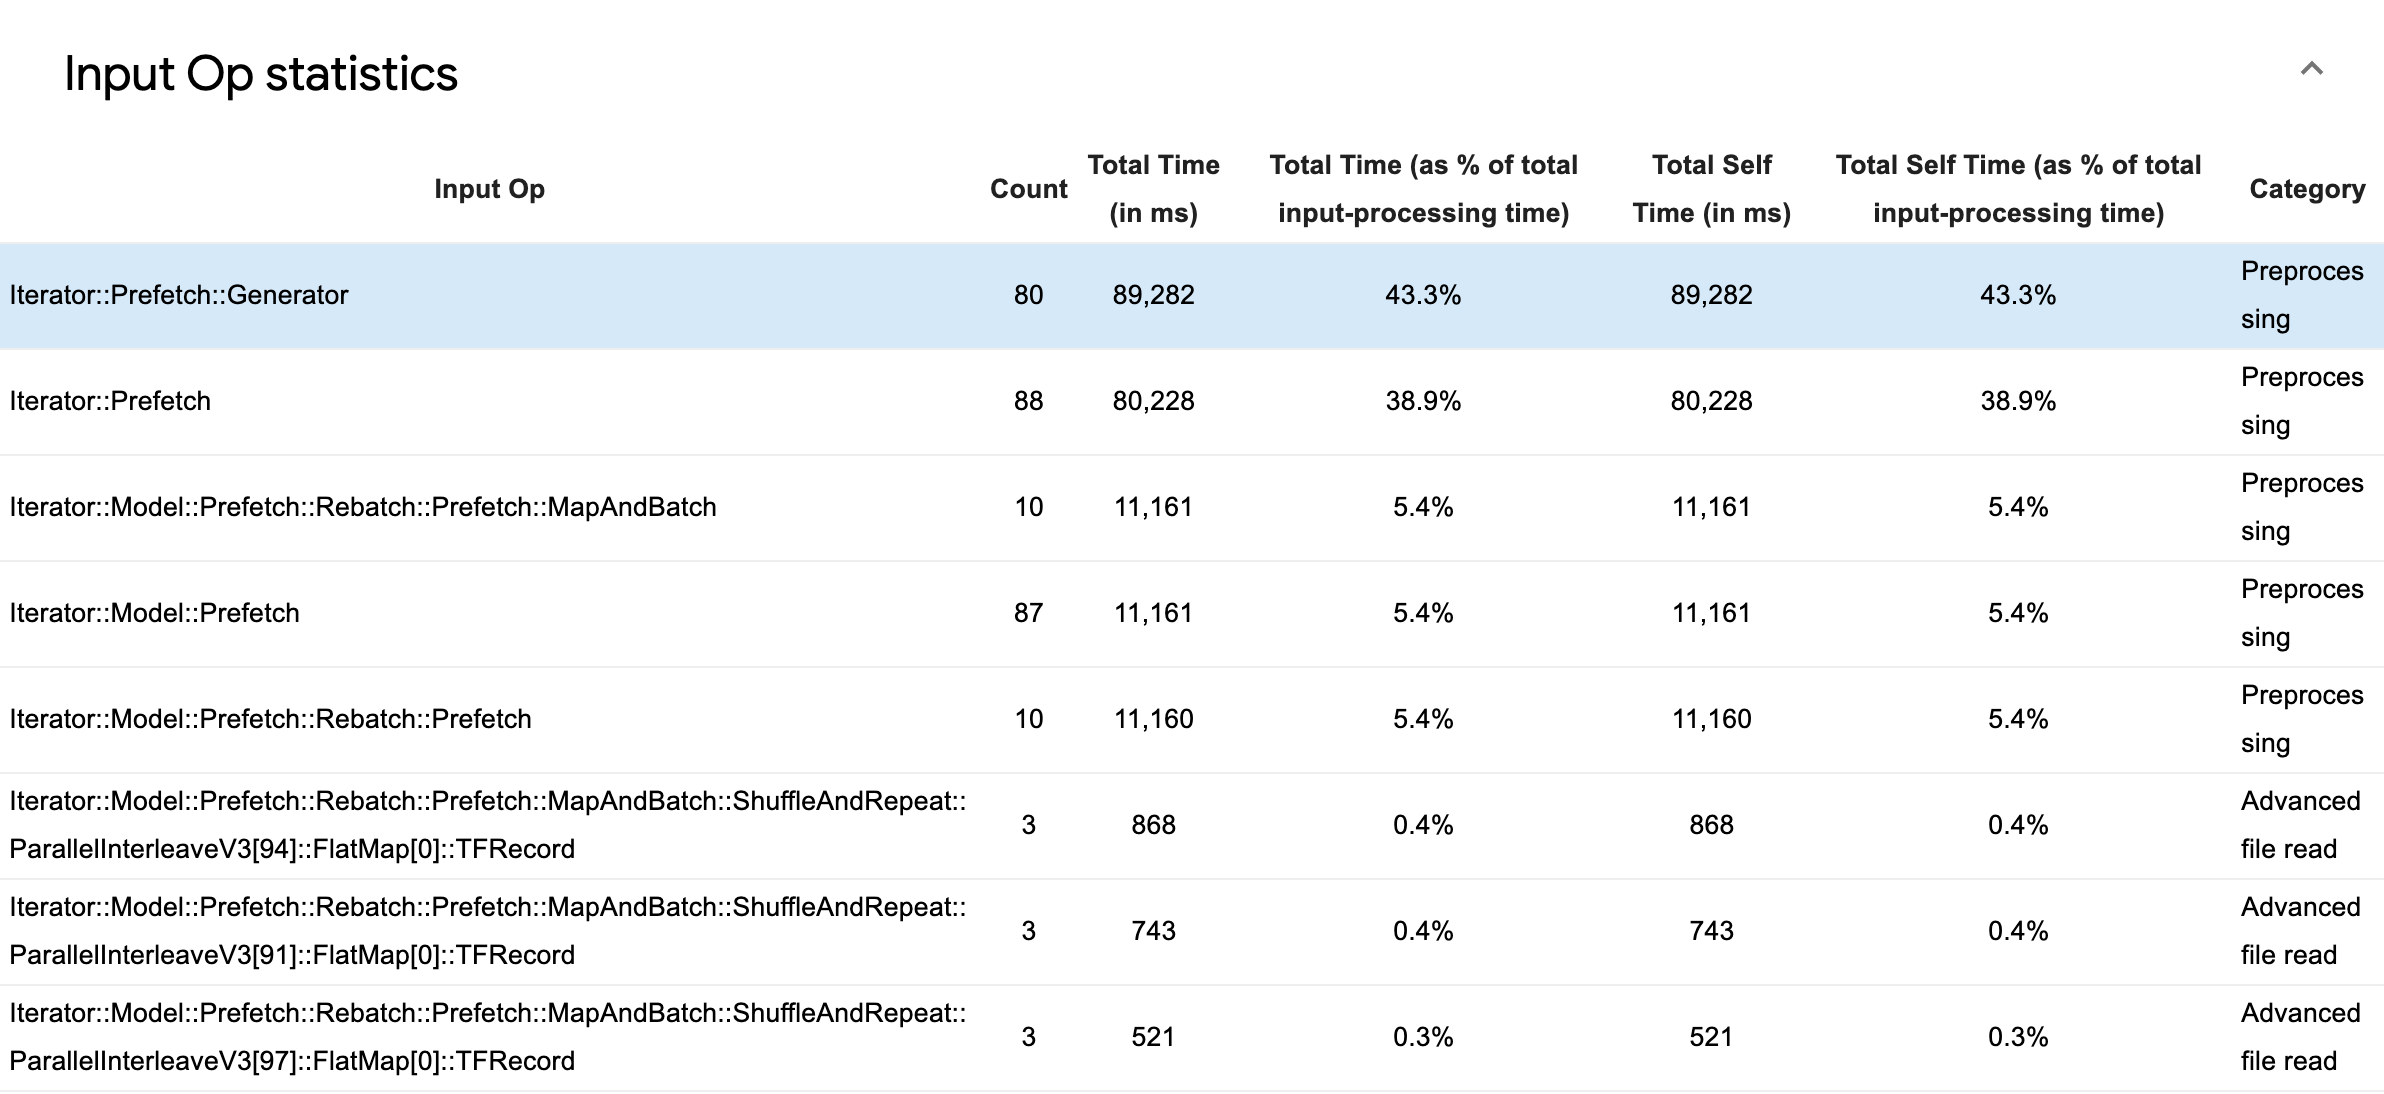Select the Rebatch::Prefetch::MapAndBatch row
The width and height of the screenshot is (2384, 1094).
pos(363,507)
